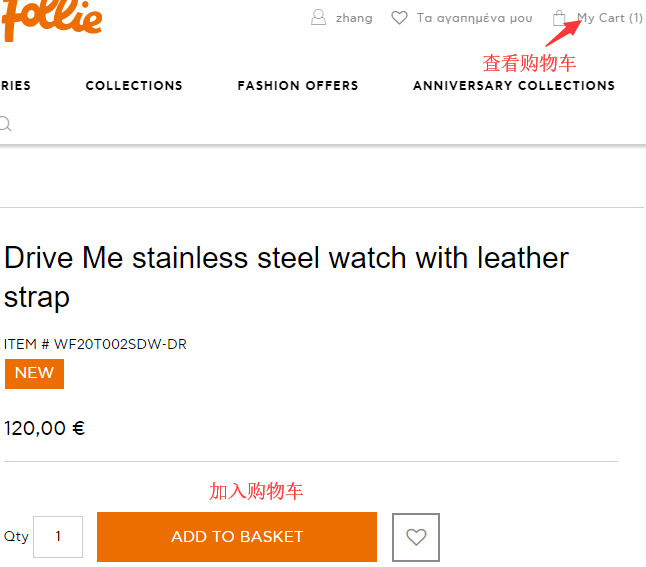Screen dimensions: 646x567
Task: Click the Follie logo
Action: coord(51,20)
